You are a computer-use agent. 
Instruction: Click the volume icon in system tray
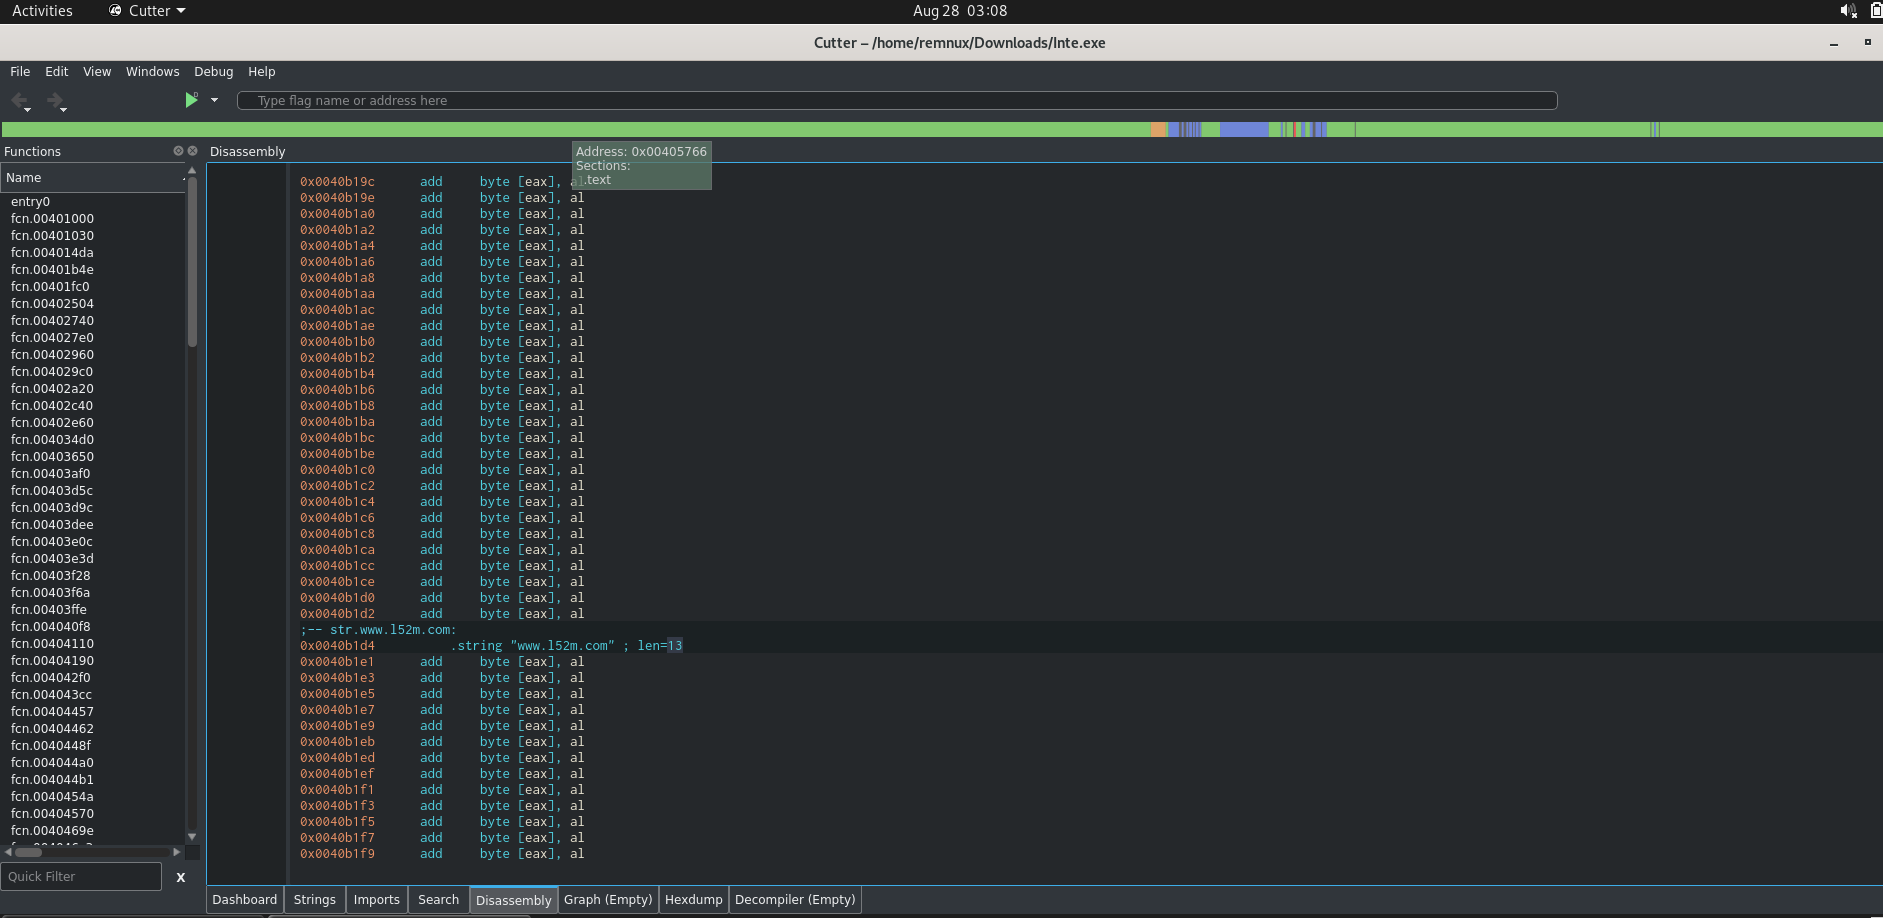1848,11
